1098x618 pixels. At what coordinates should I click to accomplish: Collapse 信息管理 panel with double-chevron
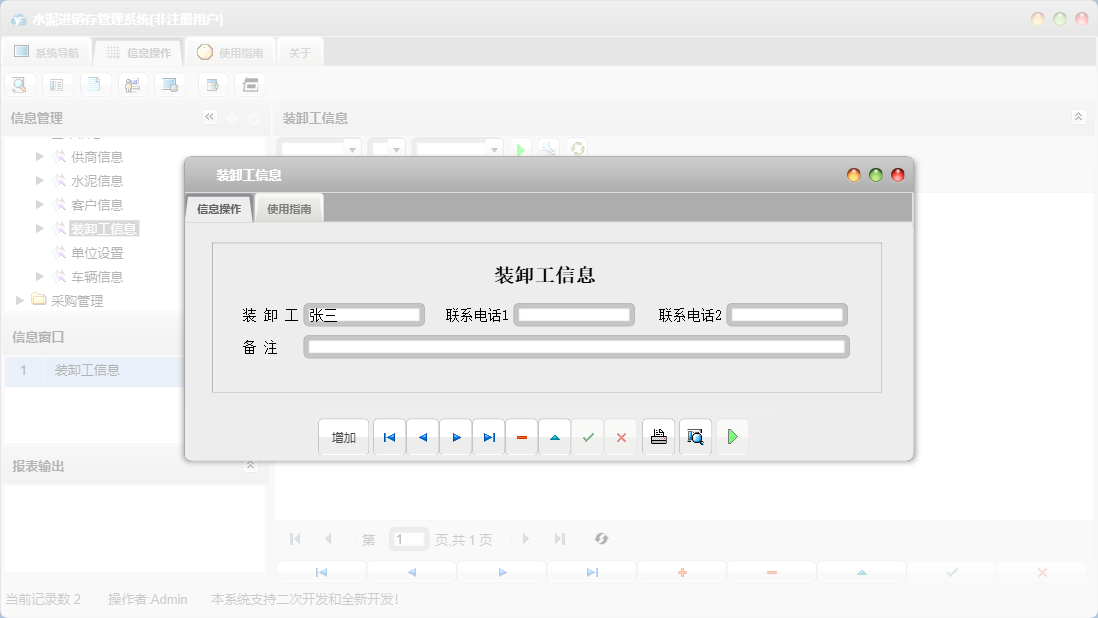(x=209, y=117)
